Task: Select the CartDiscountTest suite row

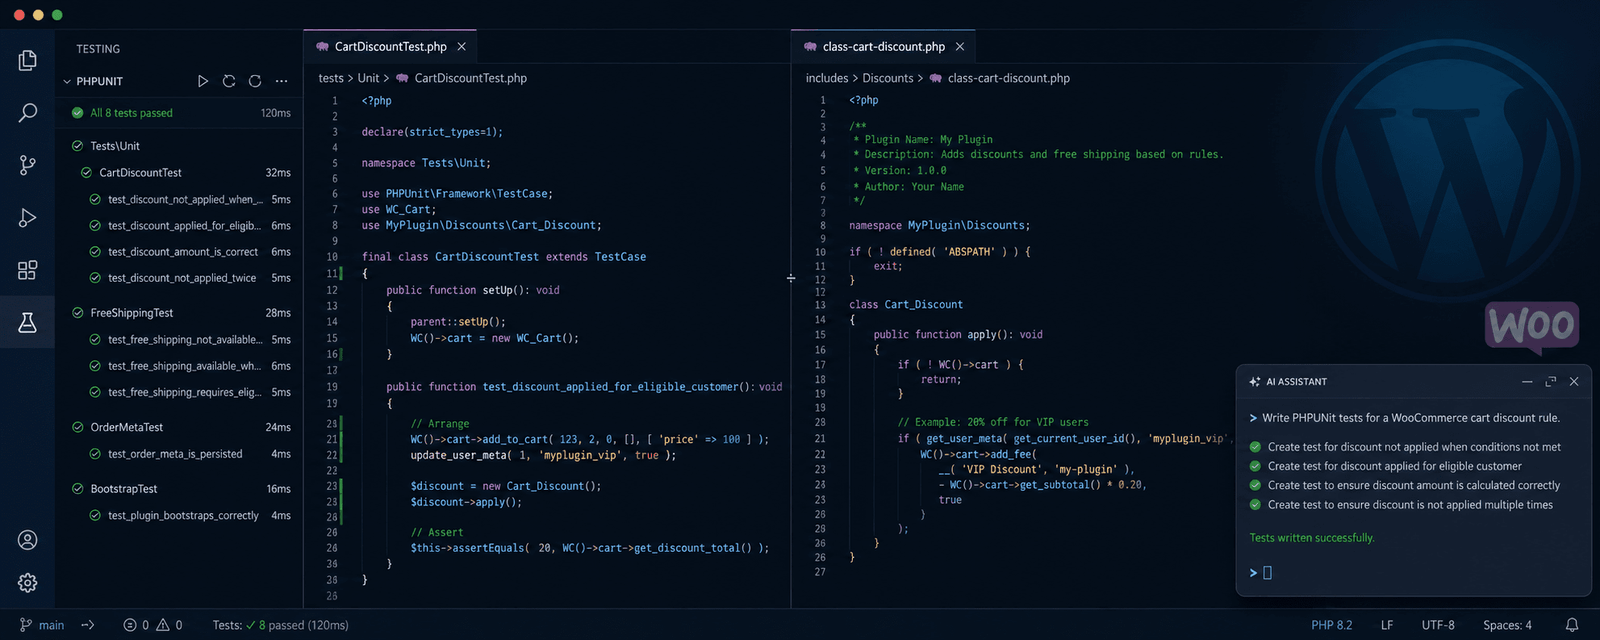Action: 179,173
